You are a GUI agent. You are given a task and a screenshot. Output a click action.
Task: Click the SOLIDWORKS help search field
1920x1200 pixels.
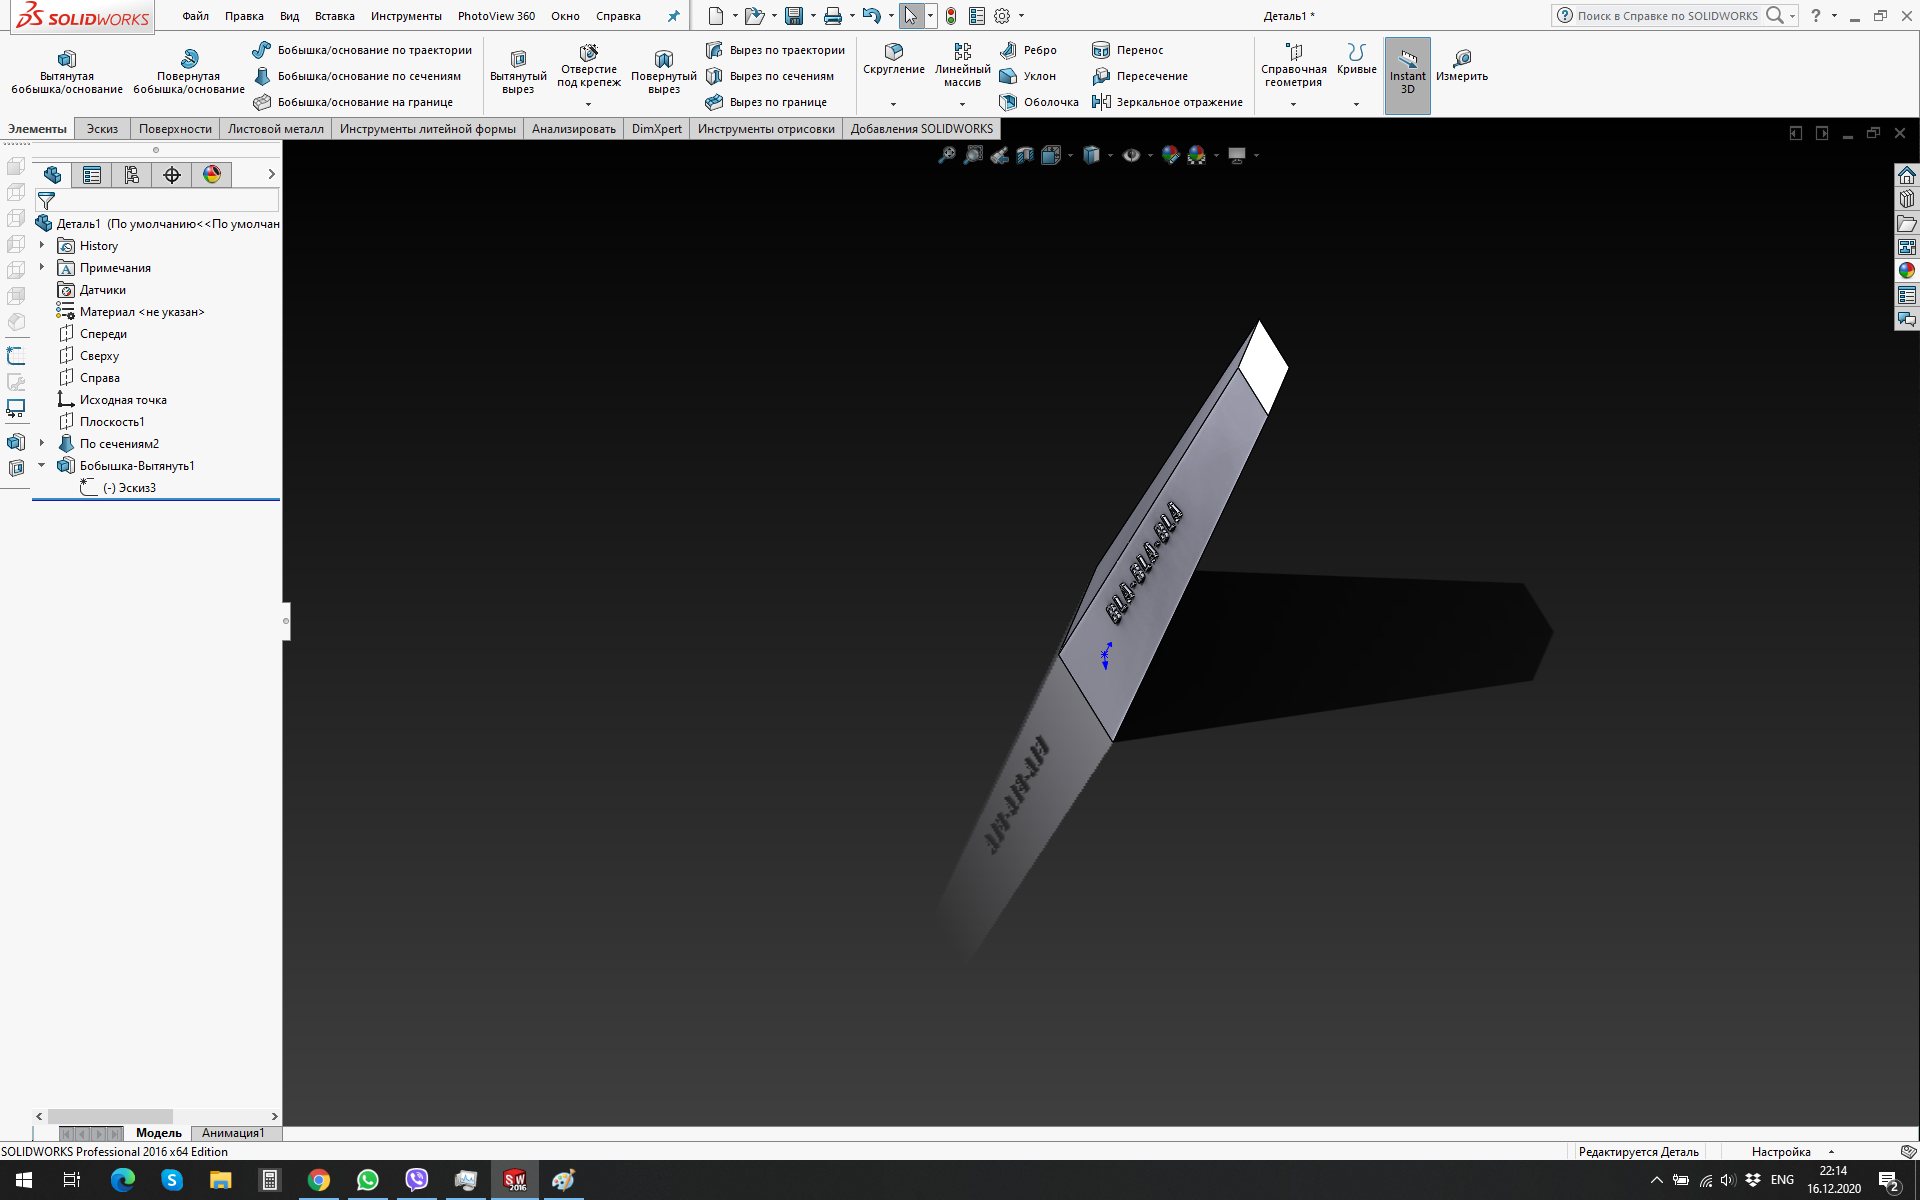1666,16
